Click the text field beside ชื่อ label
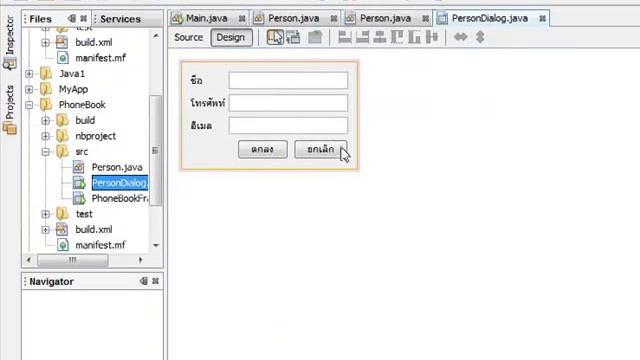The height and width of the screenshot is (360, 640). (288, 80)
